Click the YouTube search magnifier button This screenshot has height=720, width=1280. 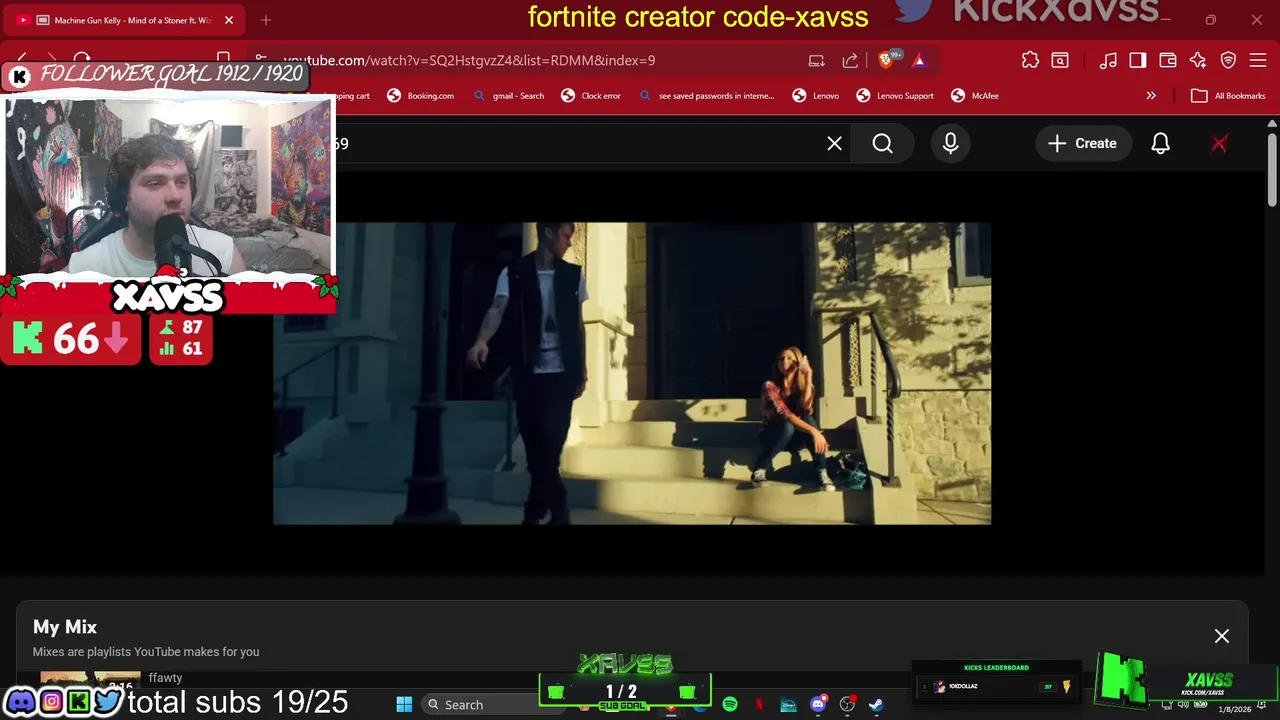882,144
